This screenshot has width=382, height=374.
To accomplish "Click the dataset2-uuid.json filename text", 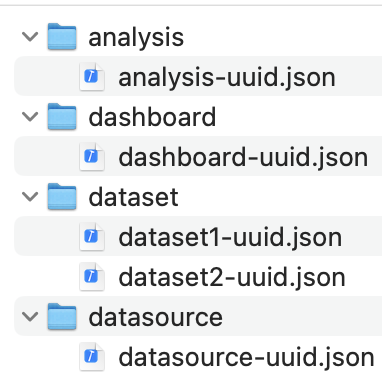I will [232, 278].
